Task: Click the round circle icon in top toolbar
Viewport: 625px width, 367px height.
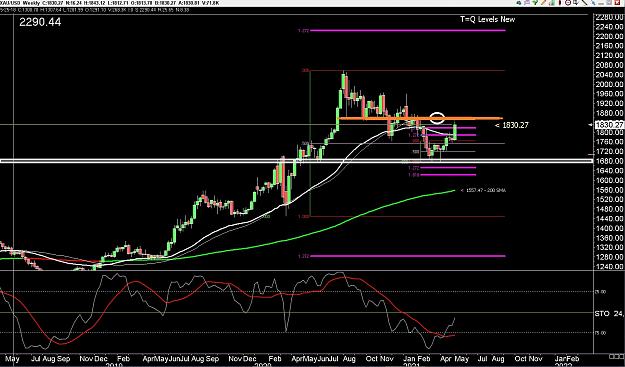Action: 568,3
